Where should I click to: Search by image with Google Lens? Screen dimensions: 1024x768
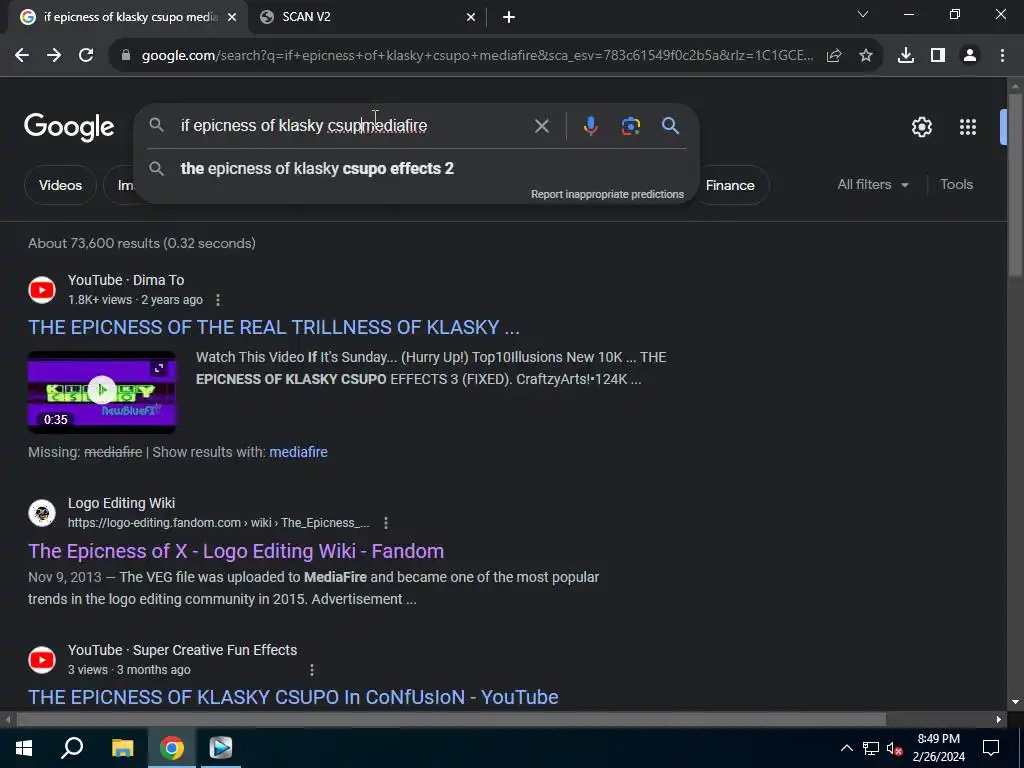click(631, 126)
